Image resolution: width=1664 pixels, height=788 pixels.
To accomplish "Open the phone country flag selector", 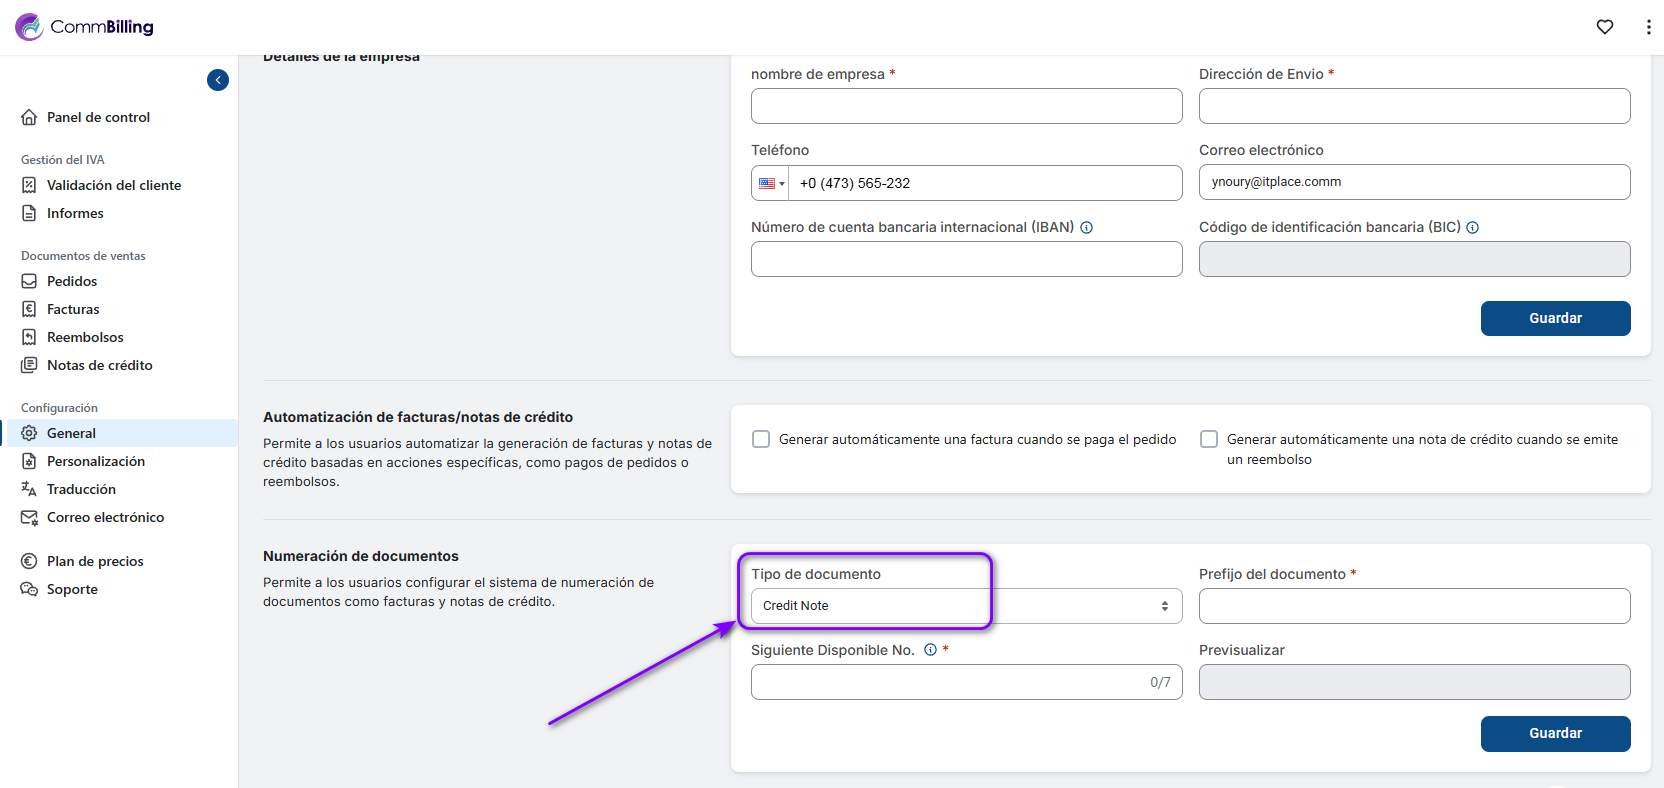I will [771, 184].
